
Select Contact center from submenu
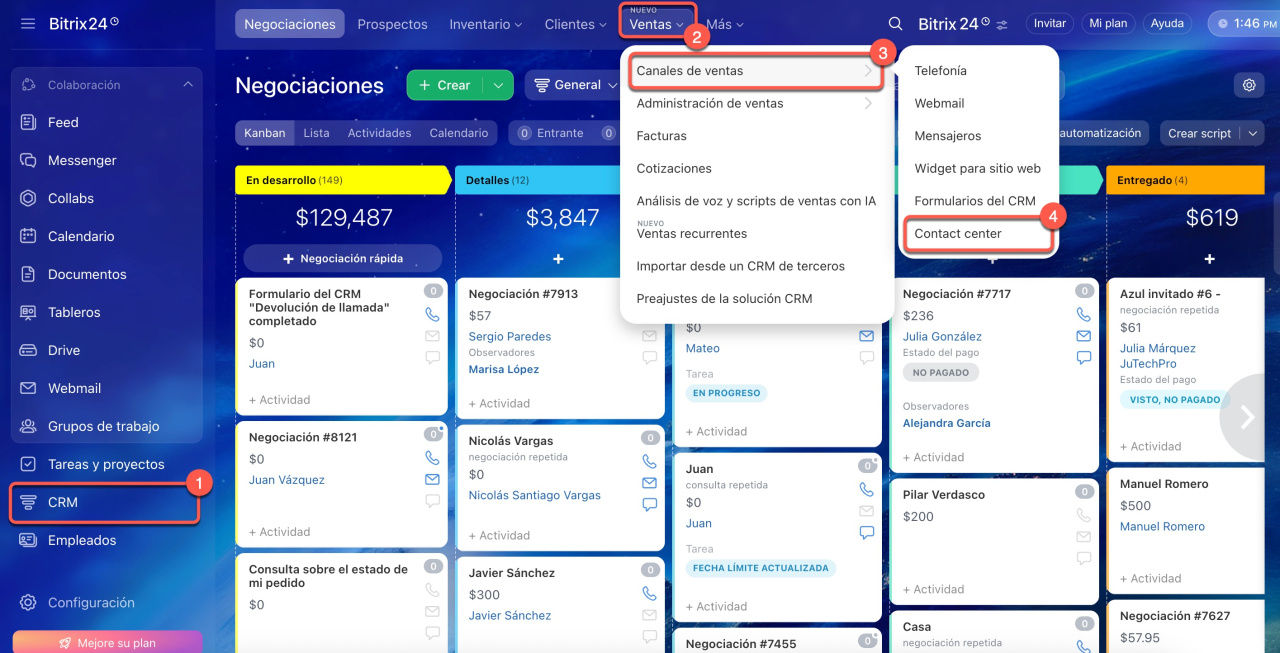tap(957, 233)
